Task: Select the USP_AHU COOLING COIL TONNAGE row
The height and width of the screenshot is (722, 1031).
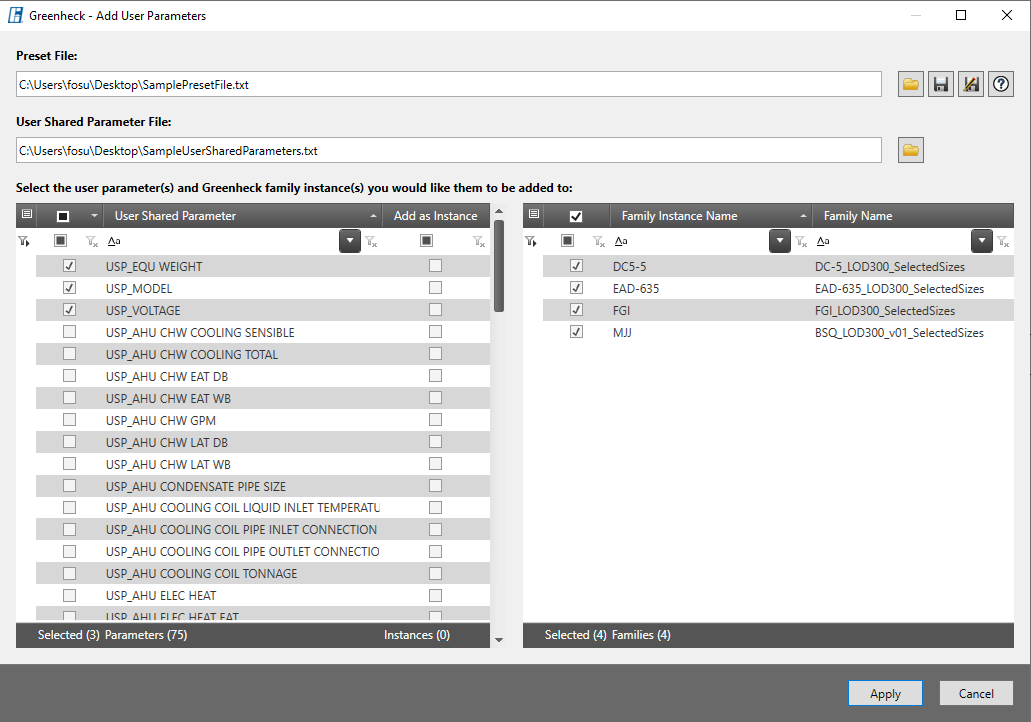Action: click(x=263, y=573)
